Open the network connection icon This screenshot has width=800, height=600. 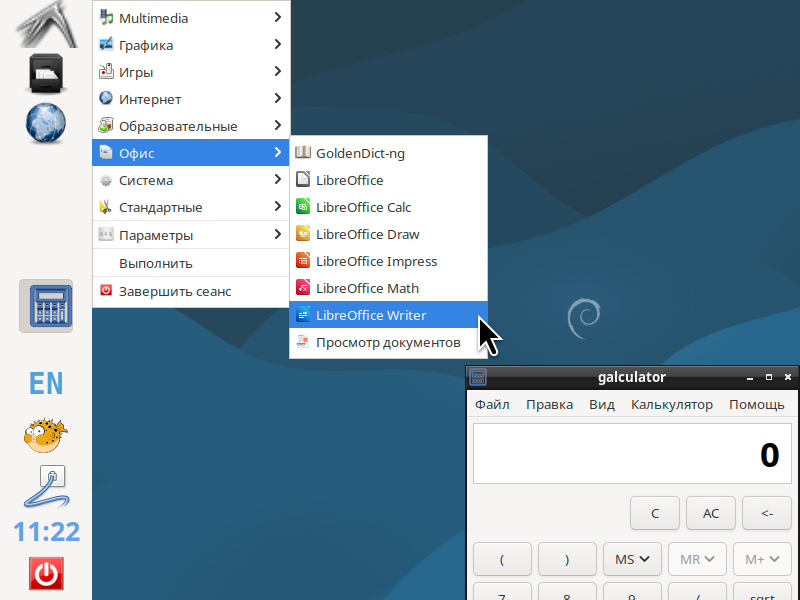tap(46, 487)
